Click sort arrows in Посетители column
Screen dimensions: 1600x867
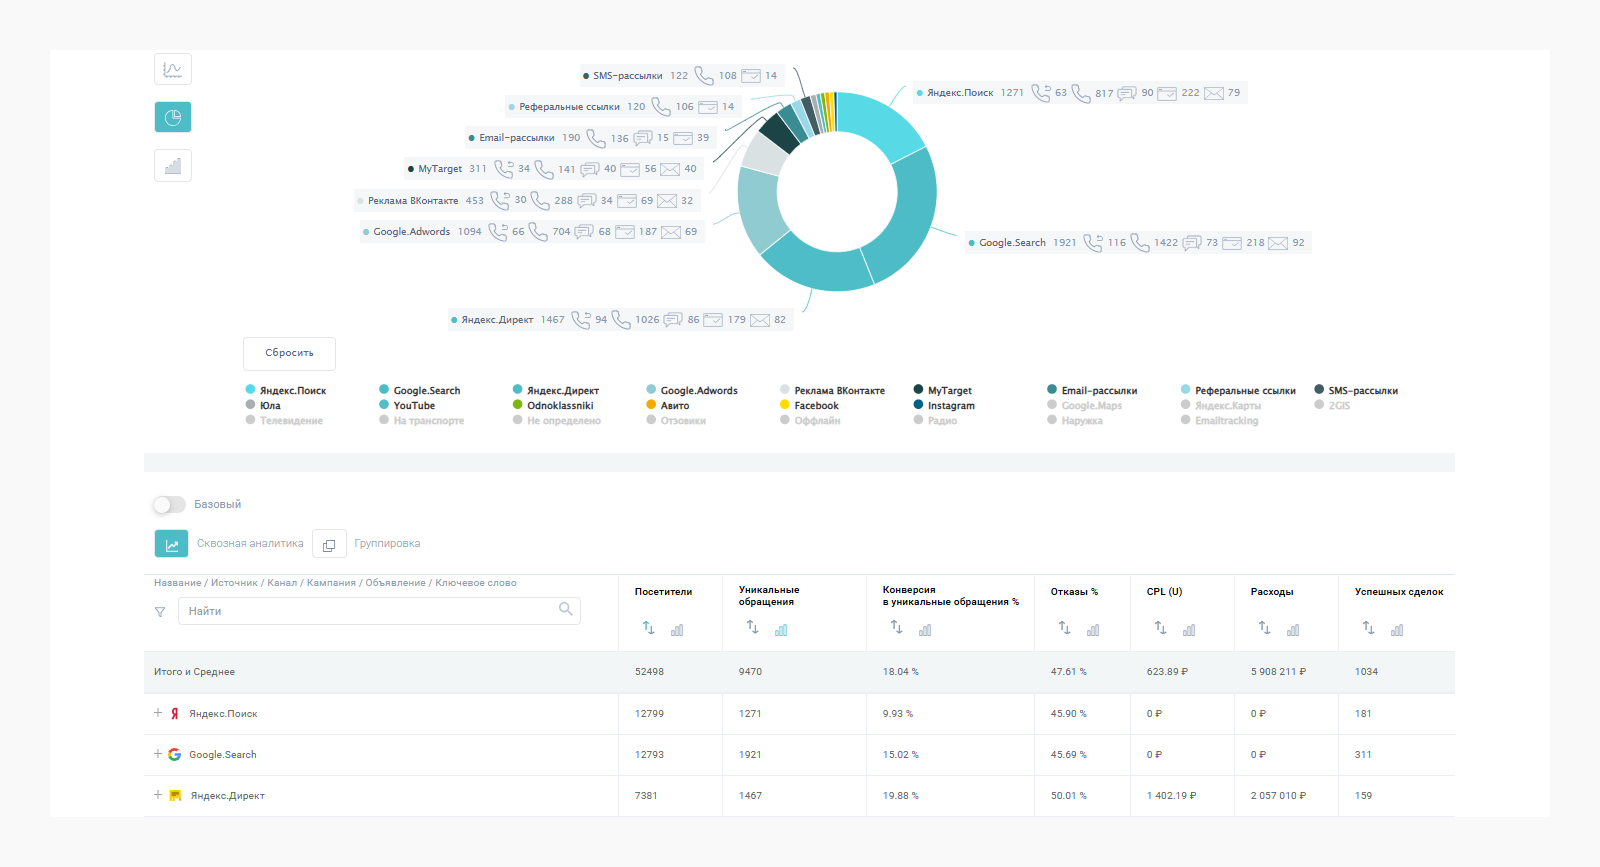(648, 628)
